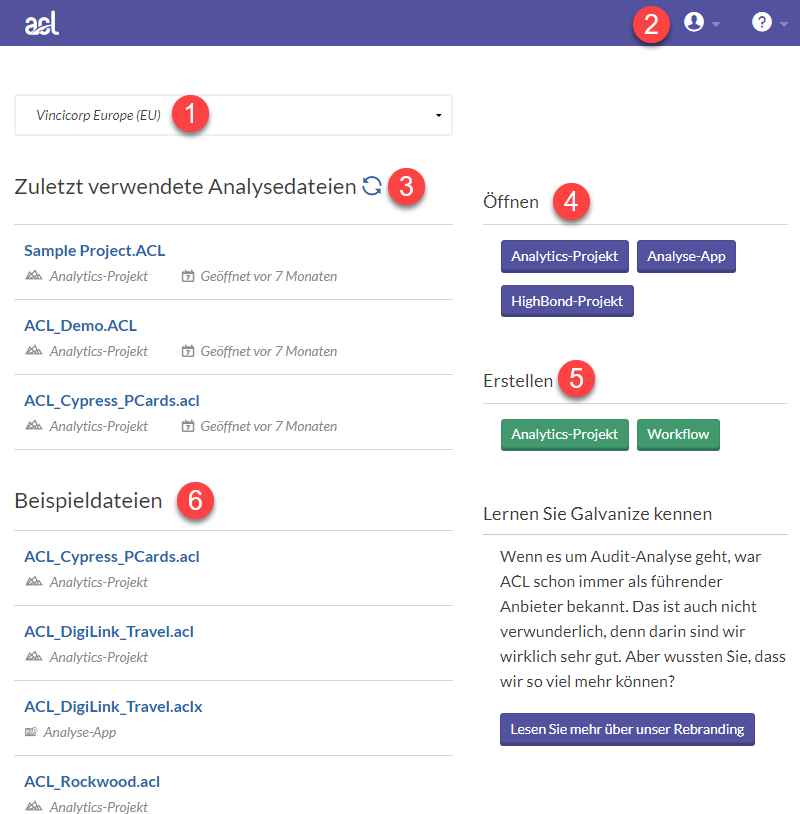Open the sample file ACL_Rockwood.acl
Viewport: 800px width, 814px height.
pyautogui.click(x=92, y=782)
